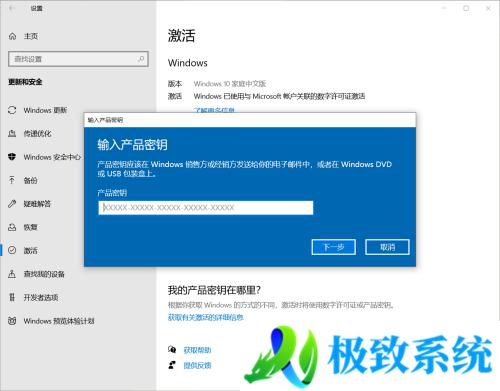The height and width of the screenshot is (391, 500).
Task: Select the 疑难解答 wrench icon
Action: [12, 204]
